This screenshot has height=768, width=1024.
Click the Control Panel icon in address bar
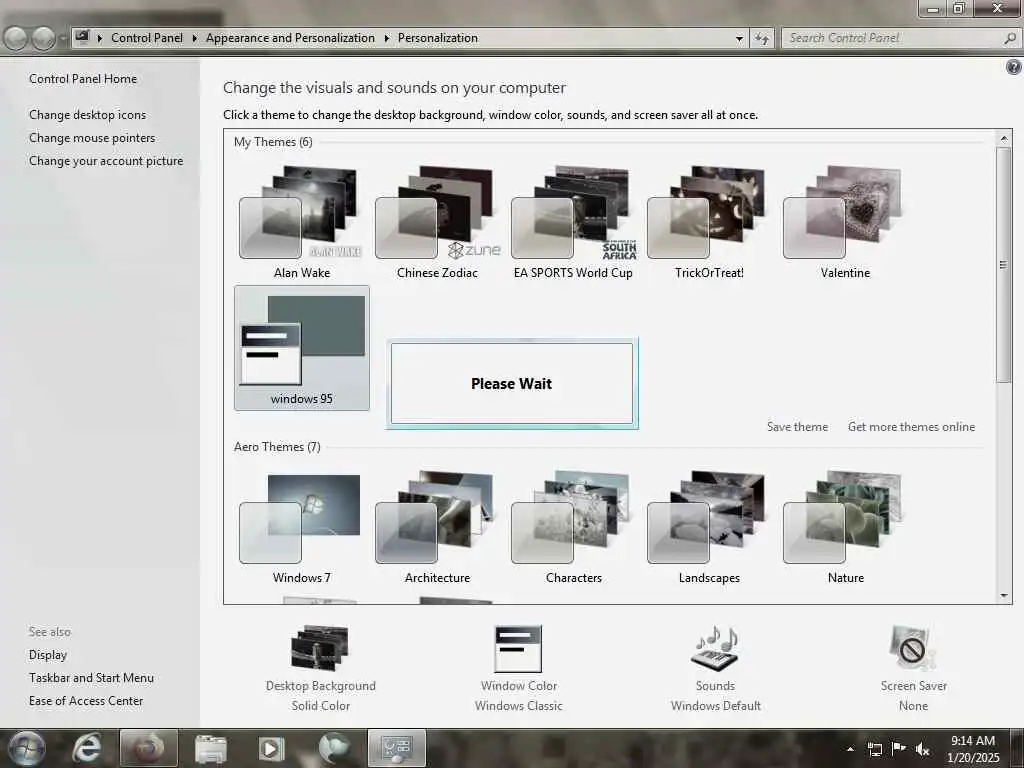82,37
